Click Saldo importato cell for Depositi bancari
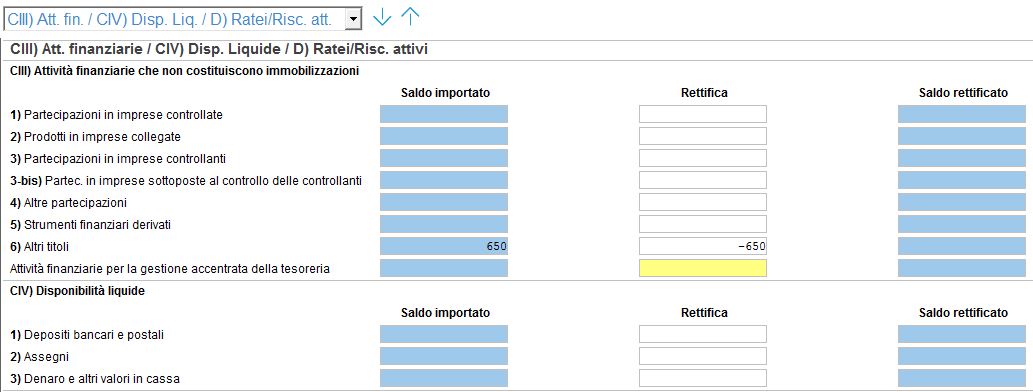 tap(444, 334)
